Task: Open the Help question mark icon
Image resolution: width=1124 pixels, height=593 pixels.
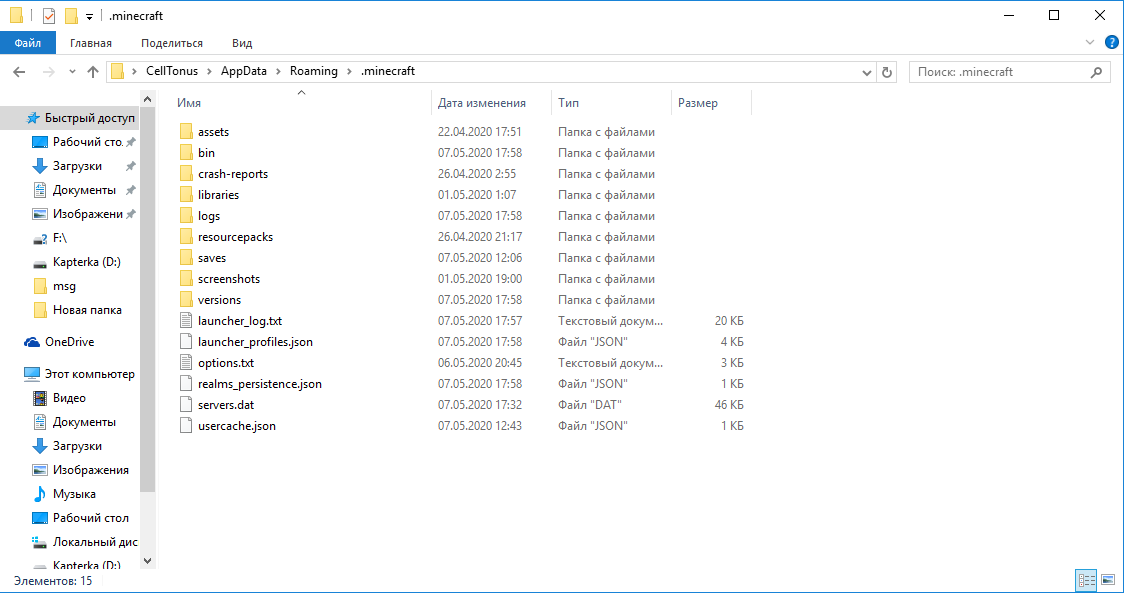Action: 1112,42
